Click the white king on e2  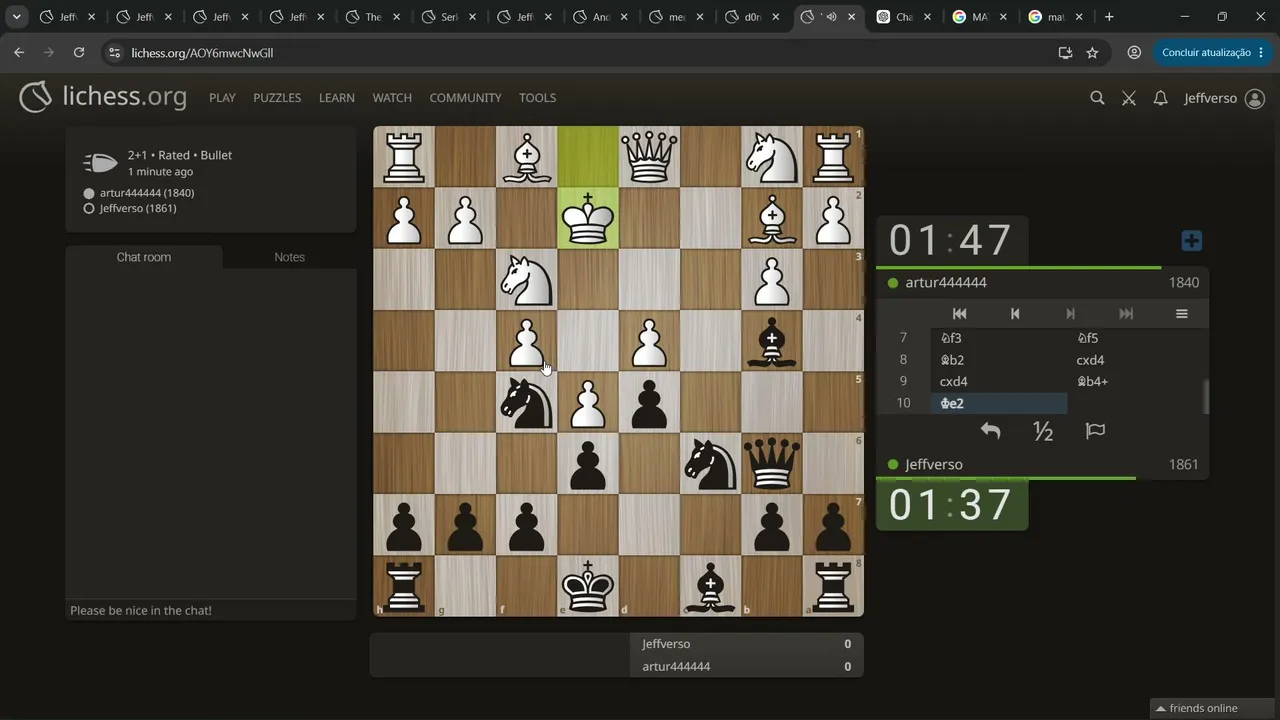coord(588,218)
